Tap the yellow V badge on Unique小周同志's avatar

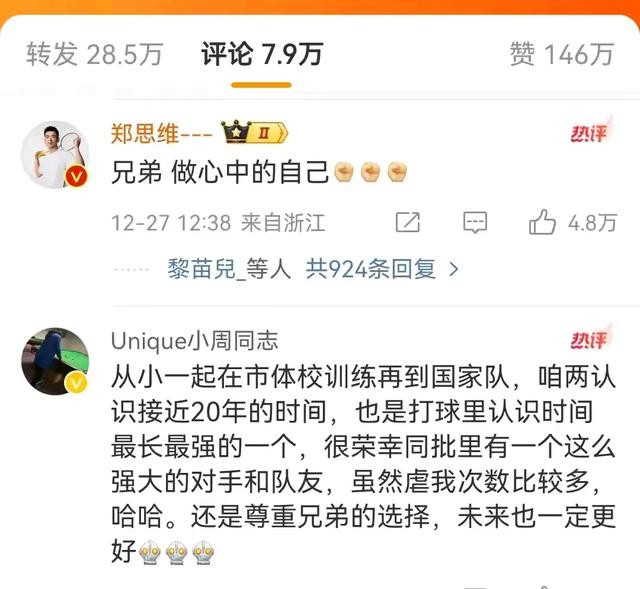[x=76, y=383]
